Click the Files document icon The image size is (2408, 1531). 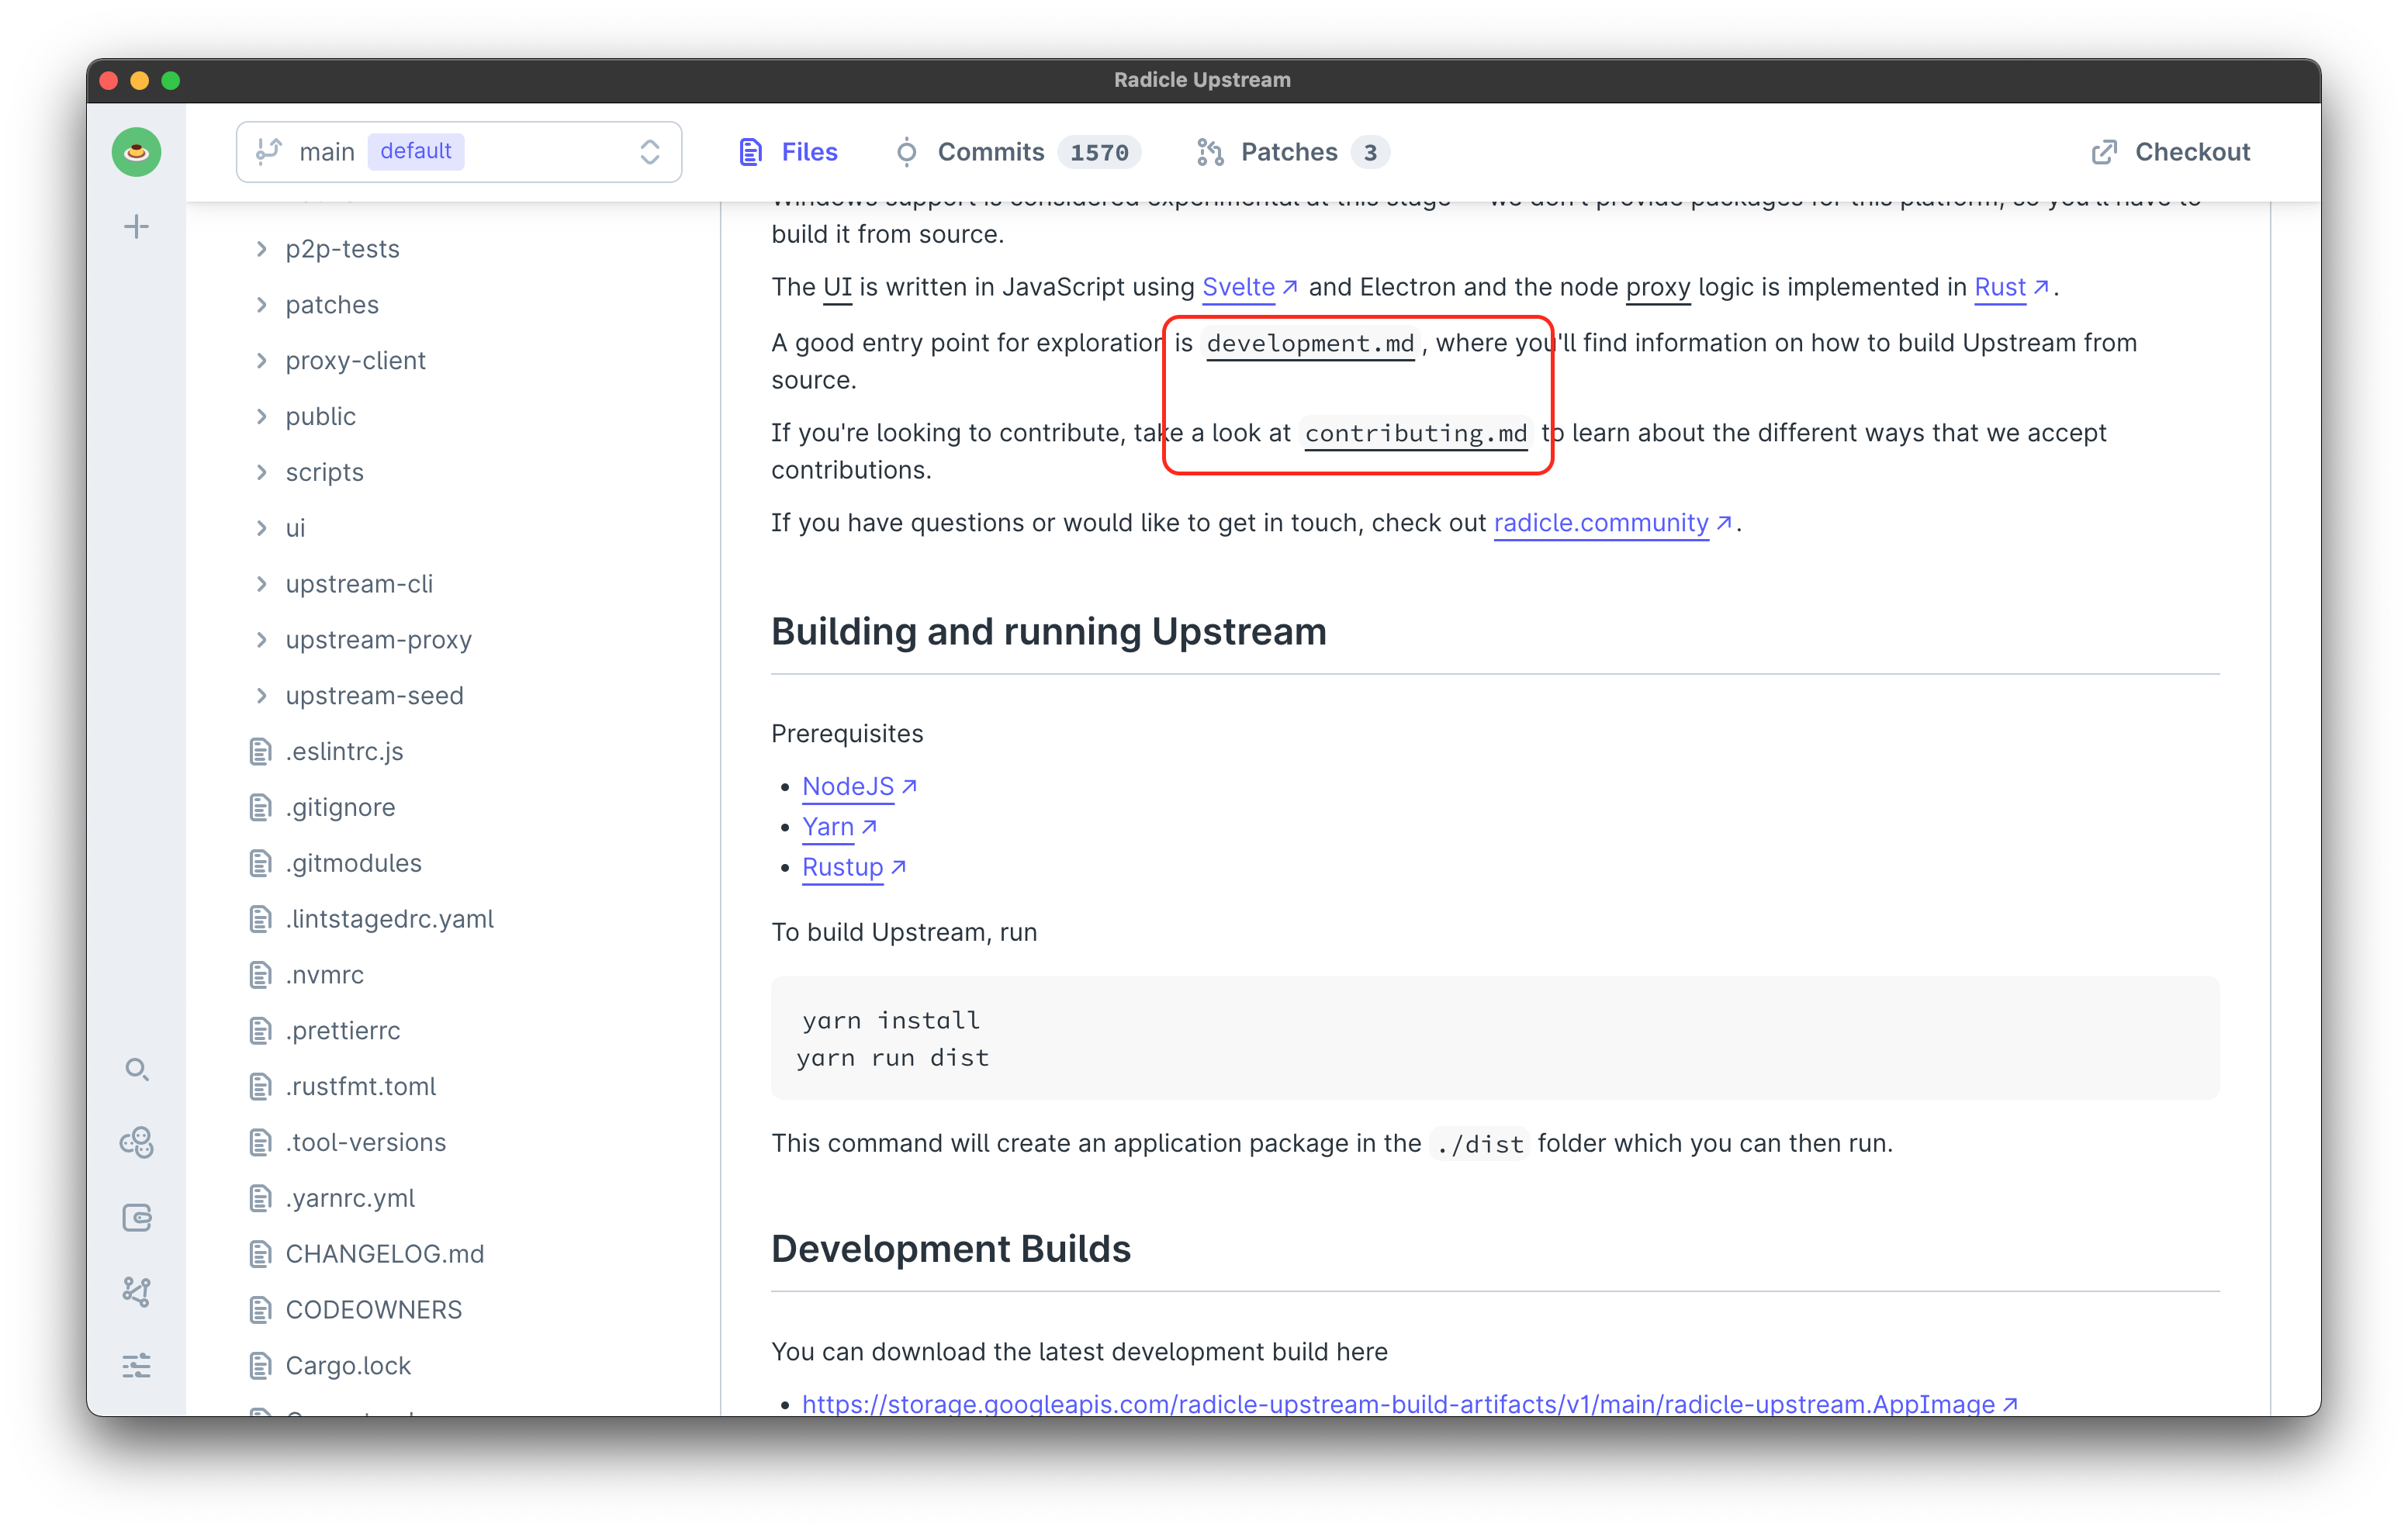coord(750,151)
